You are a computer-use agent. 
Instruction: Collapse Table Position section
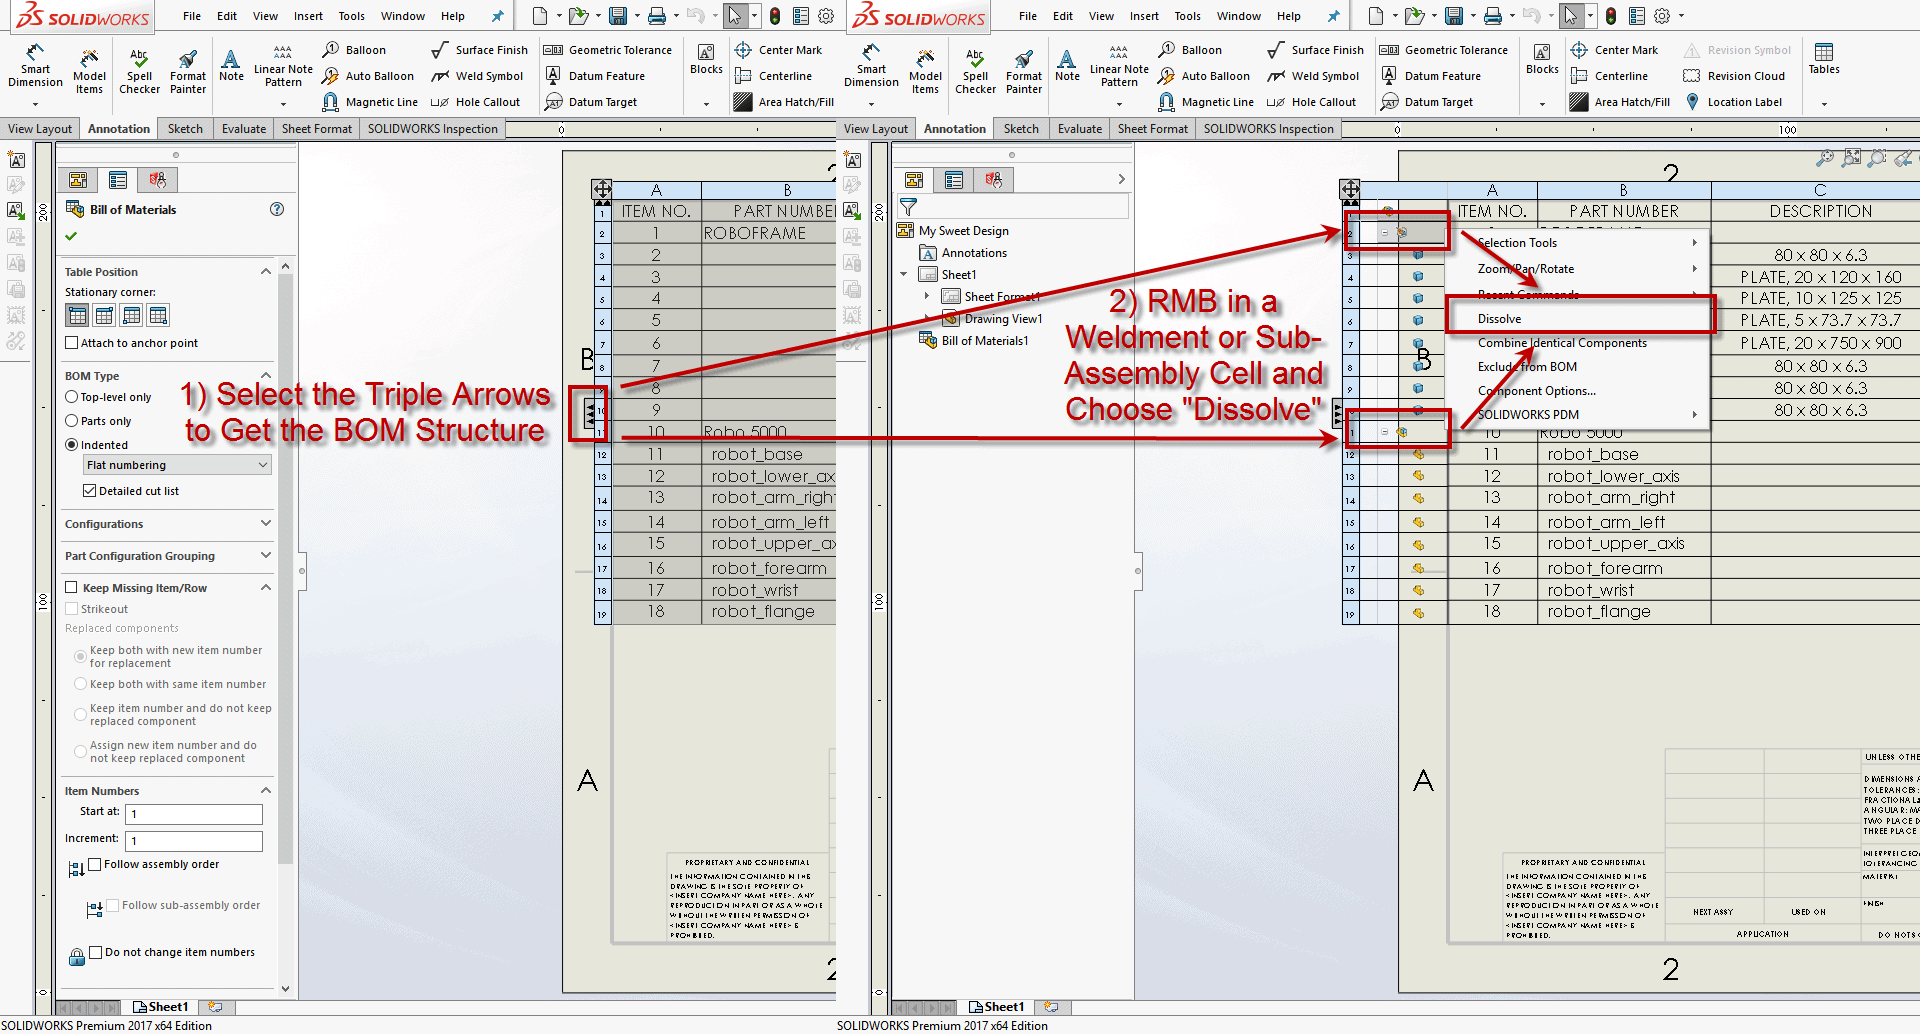tap(266, 272)
